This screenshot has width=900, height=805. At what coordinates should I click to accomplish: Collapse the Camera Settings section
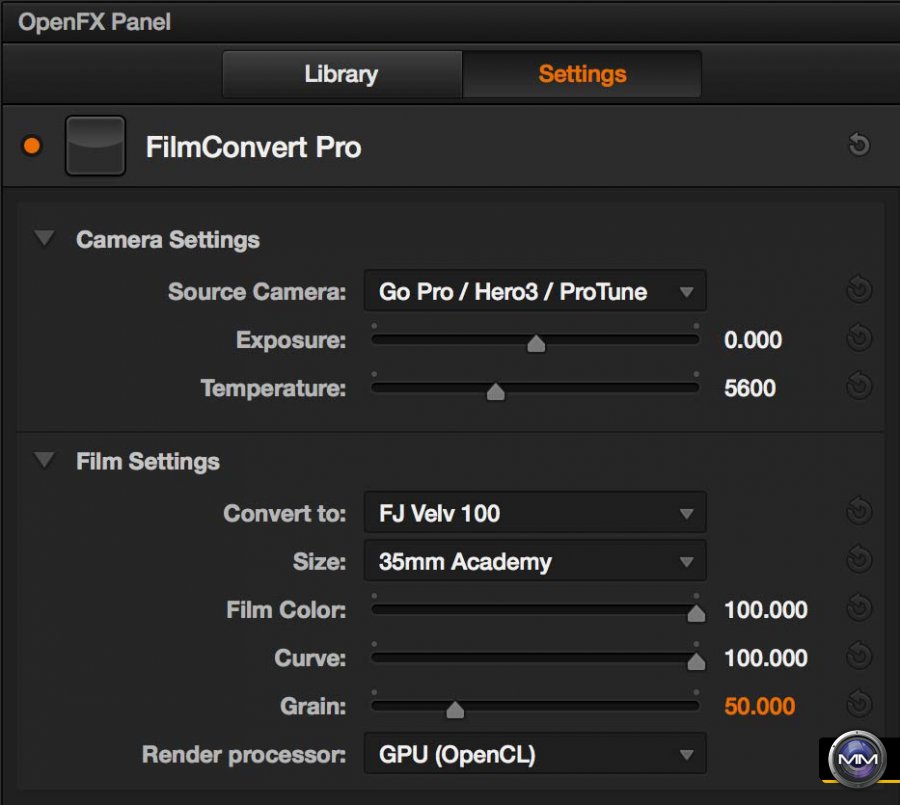44,239
